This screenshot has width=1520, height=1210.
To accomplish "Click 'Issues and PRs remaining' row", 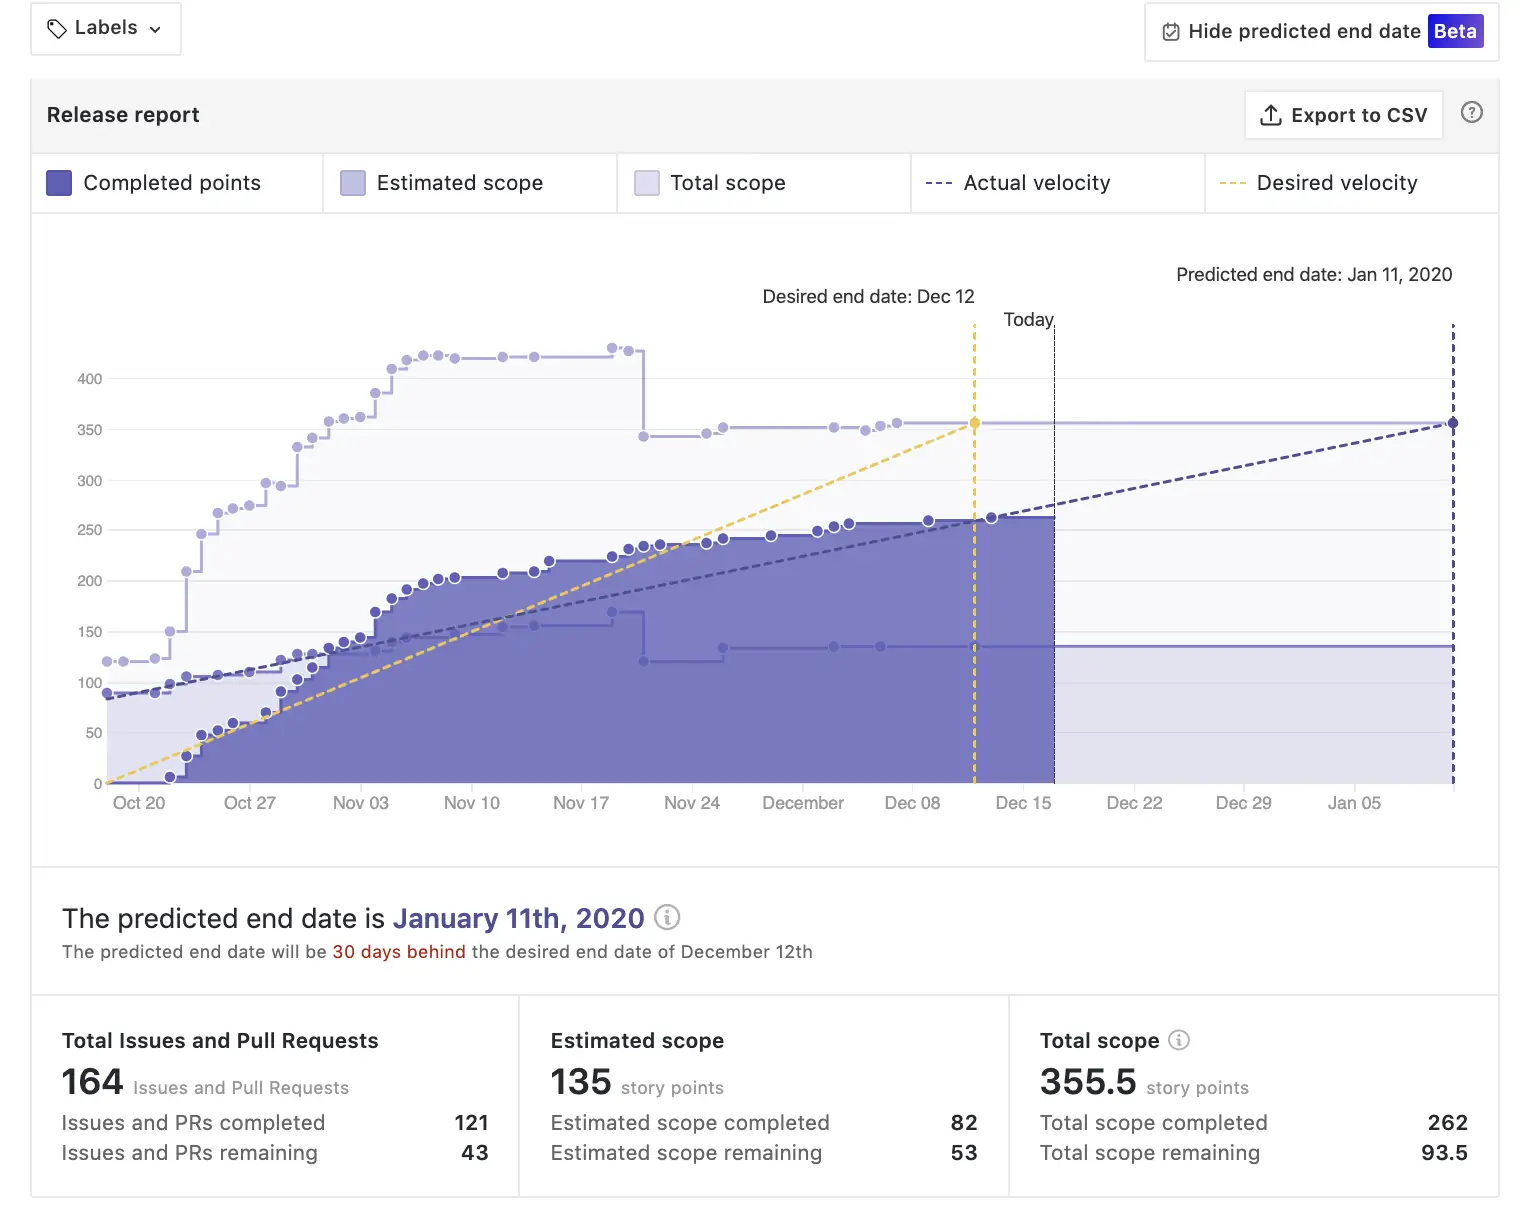I will 275,1153.
